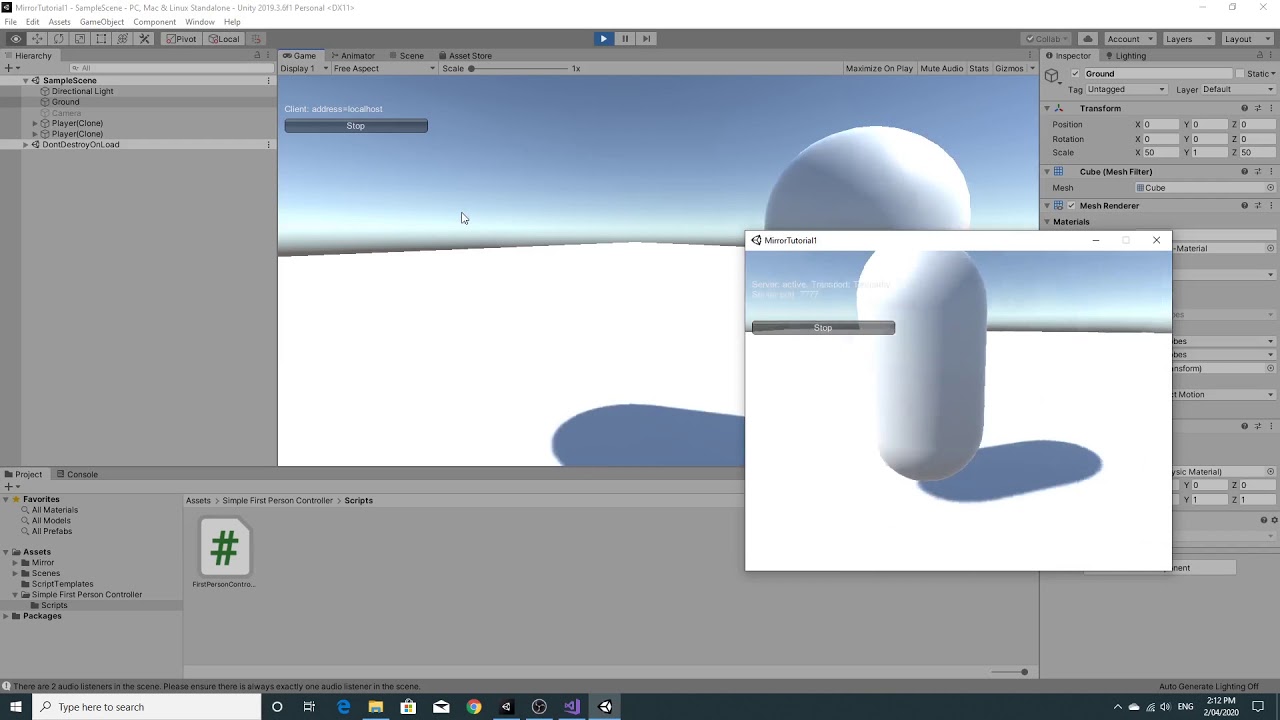
Task: Switch to the Scene tab
Action: tap(406, 56)
